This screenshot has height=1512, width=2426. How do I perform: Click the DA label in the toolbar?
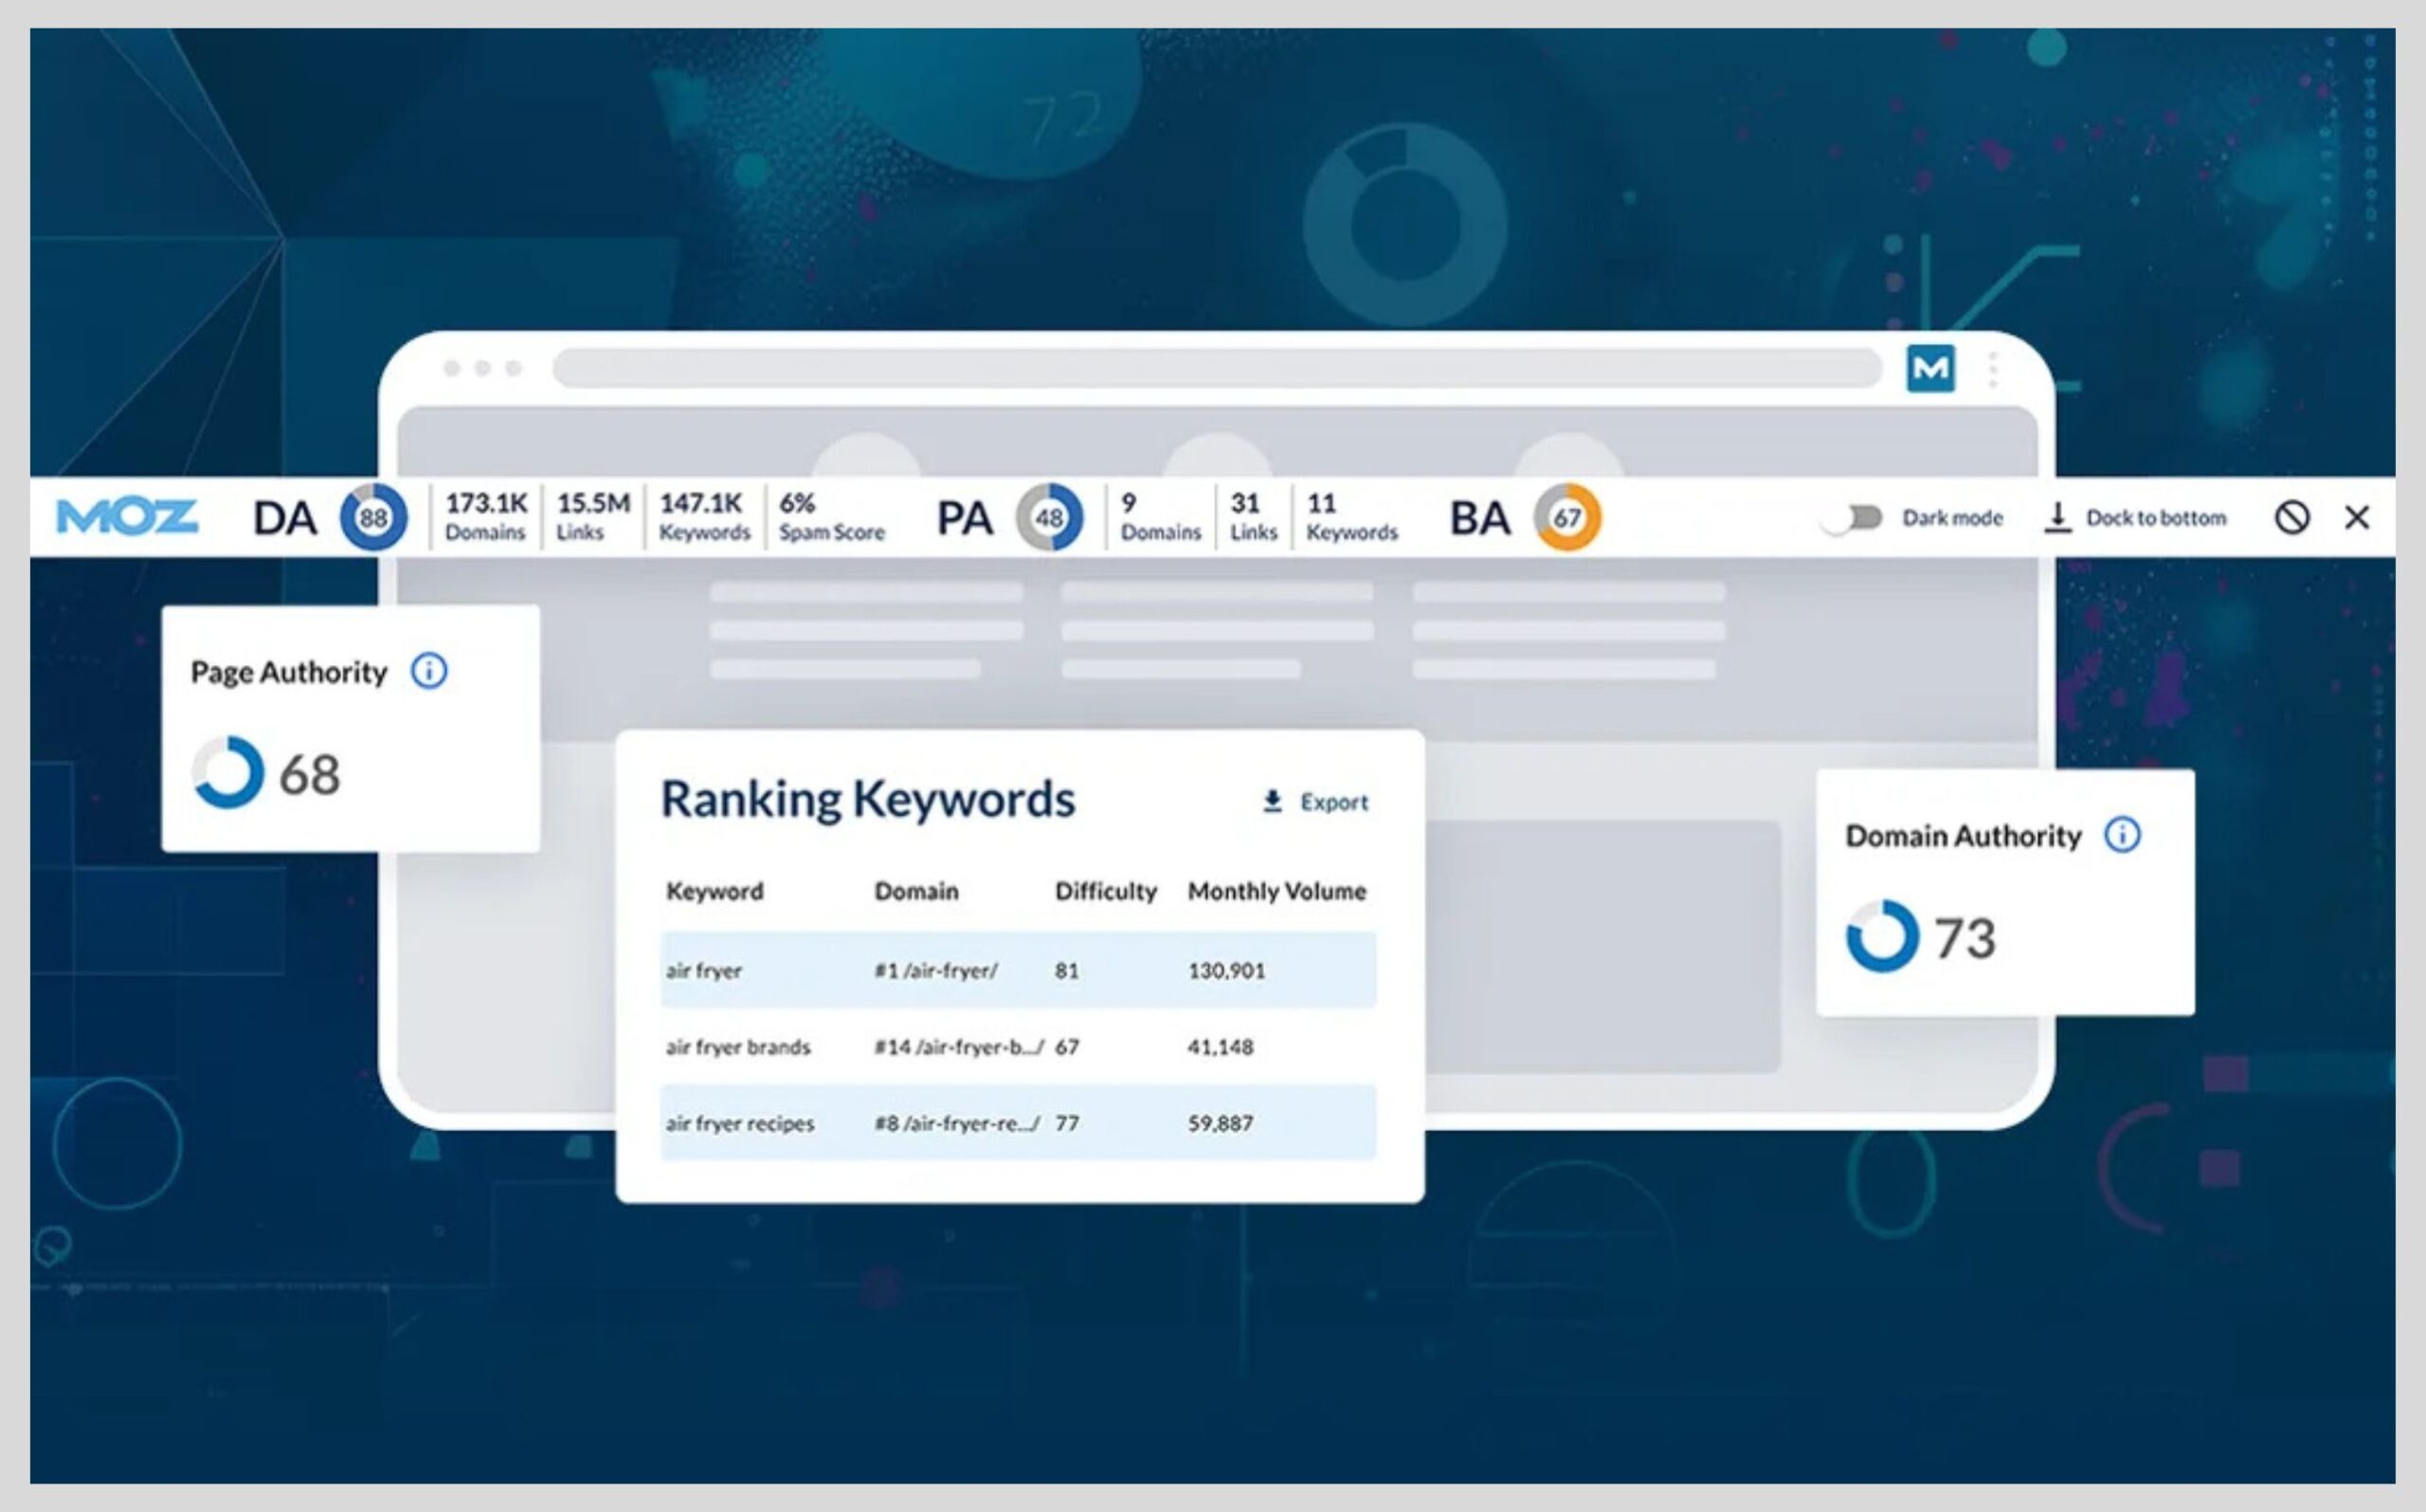(x=285, y=518)
